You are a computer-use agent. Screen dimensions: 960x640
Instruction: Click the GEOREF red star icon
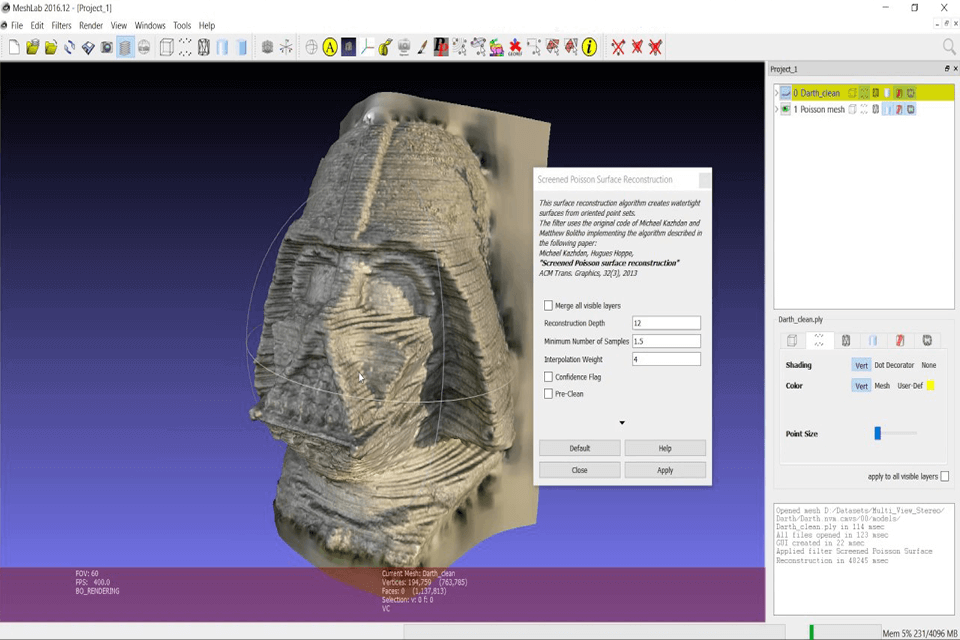point(515,47)
